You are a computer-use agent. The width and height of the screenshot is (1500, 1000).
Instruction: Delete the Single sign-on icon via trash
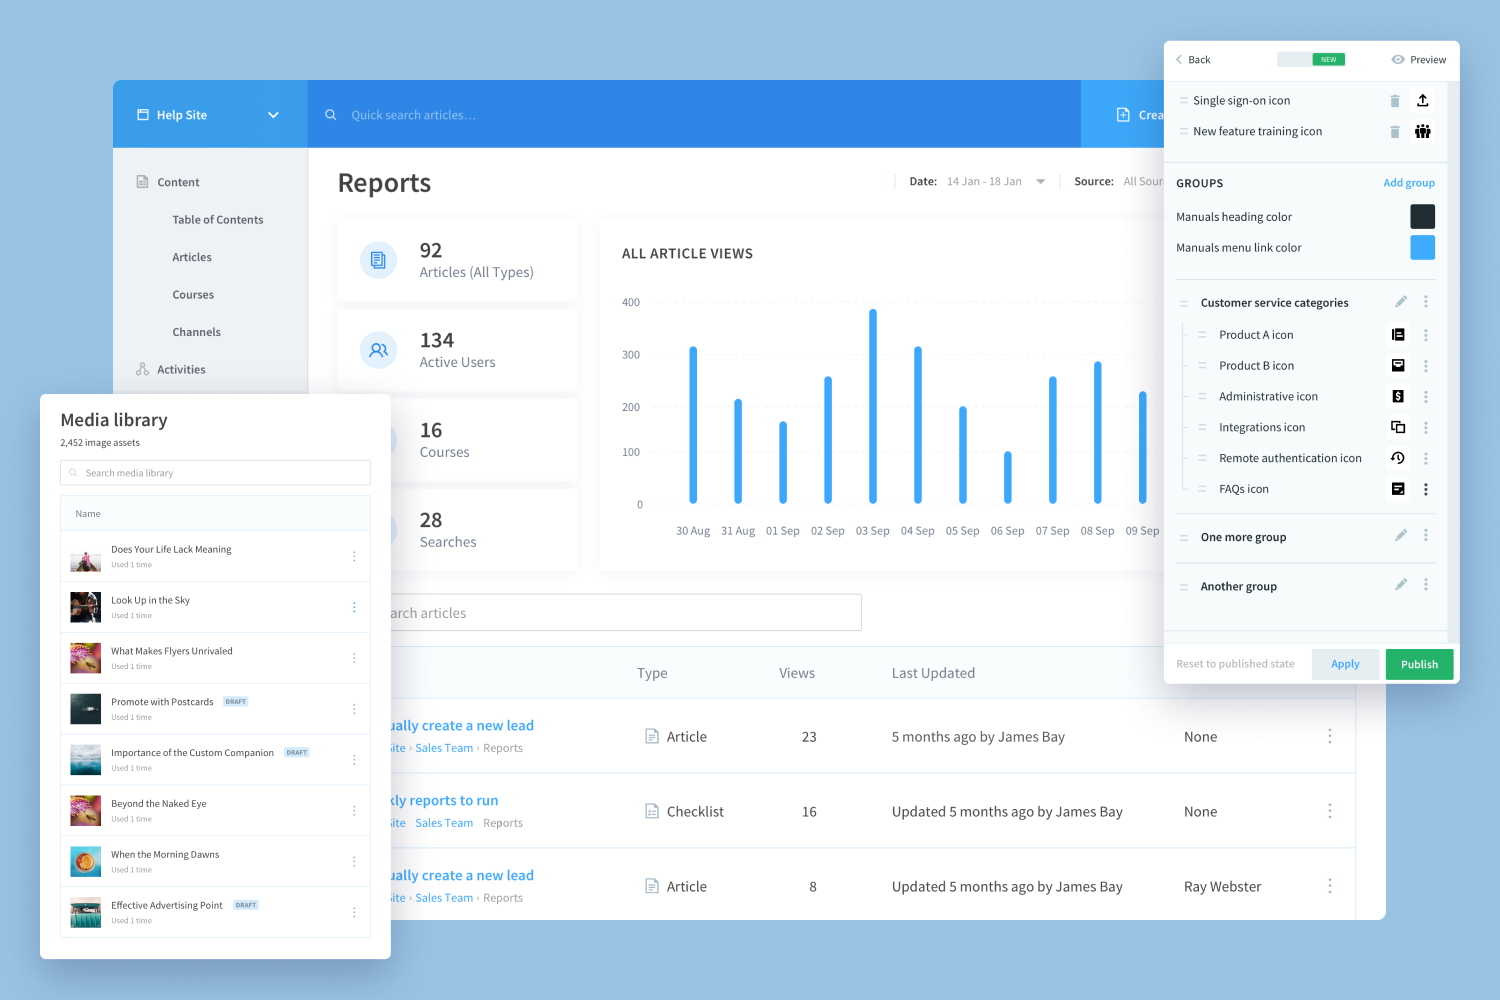[x=1395, y=100]
